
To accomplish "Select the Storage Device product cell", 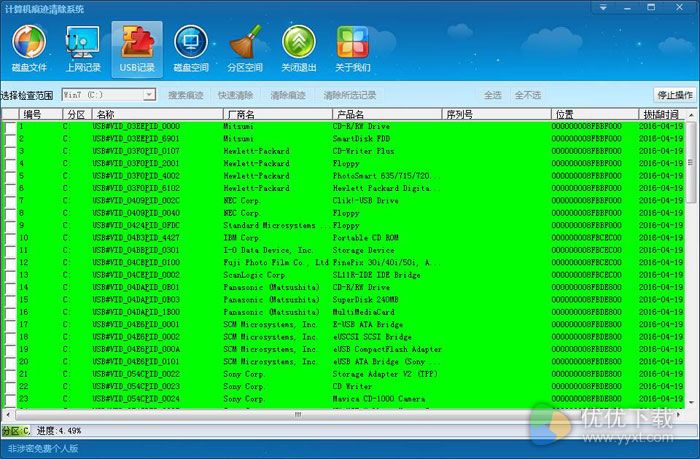I will tap(363, 250).
